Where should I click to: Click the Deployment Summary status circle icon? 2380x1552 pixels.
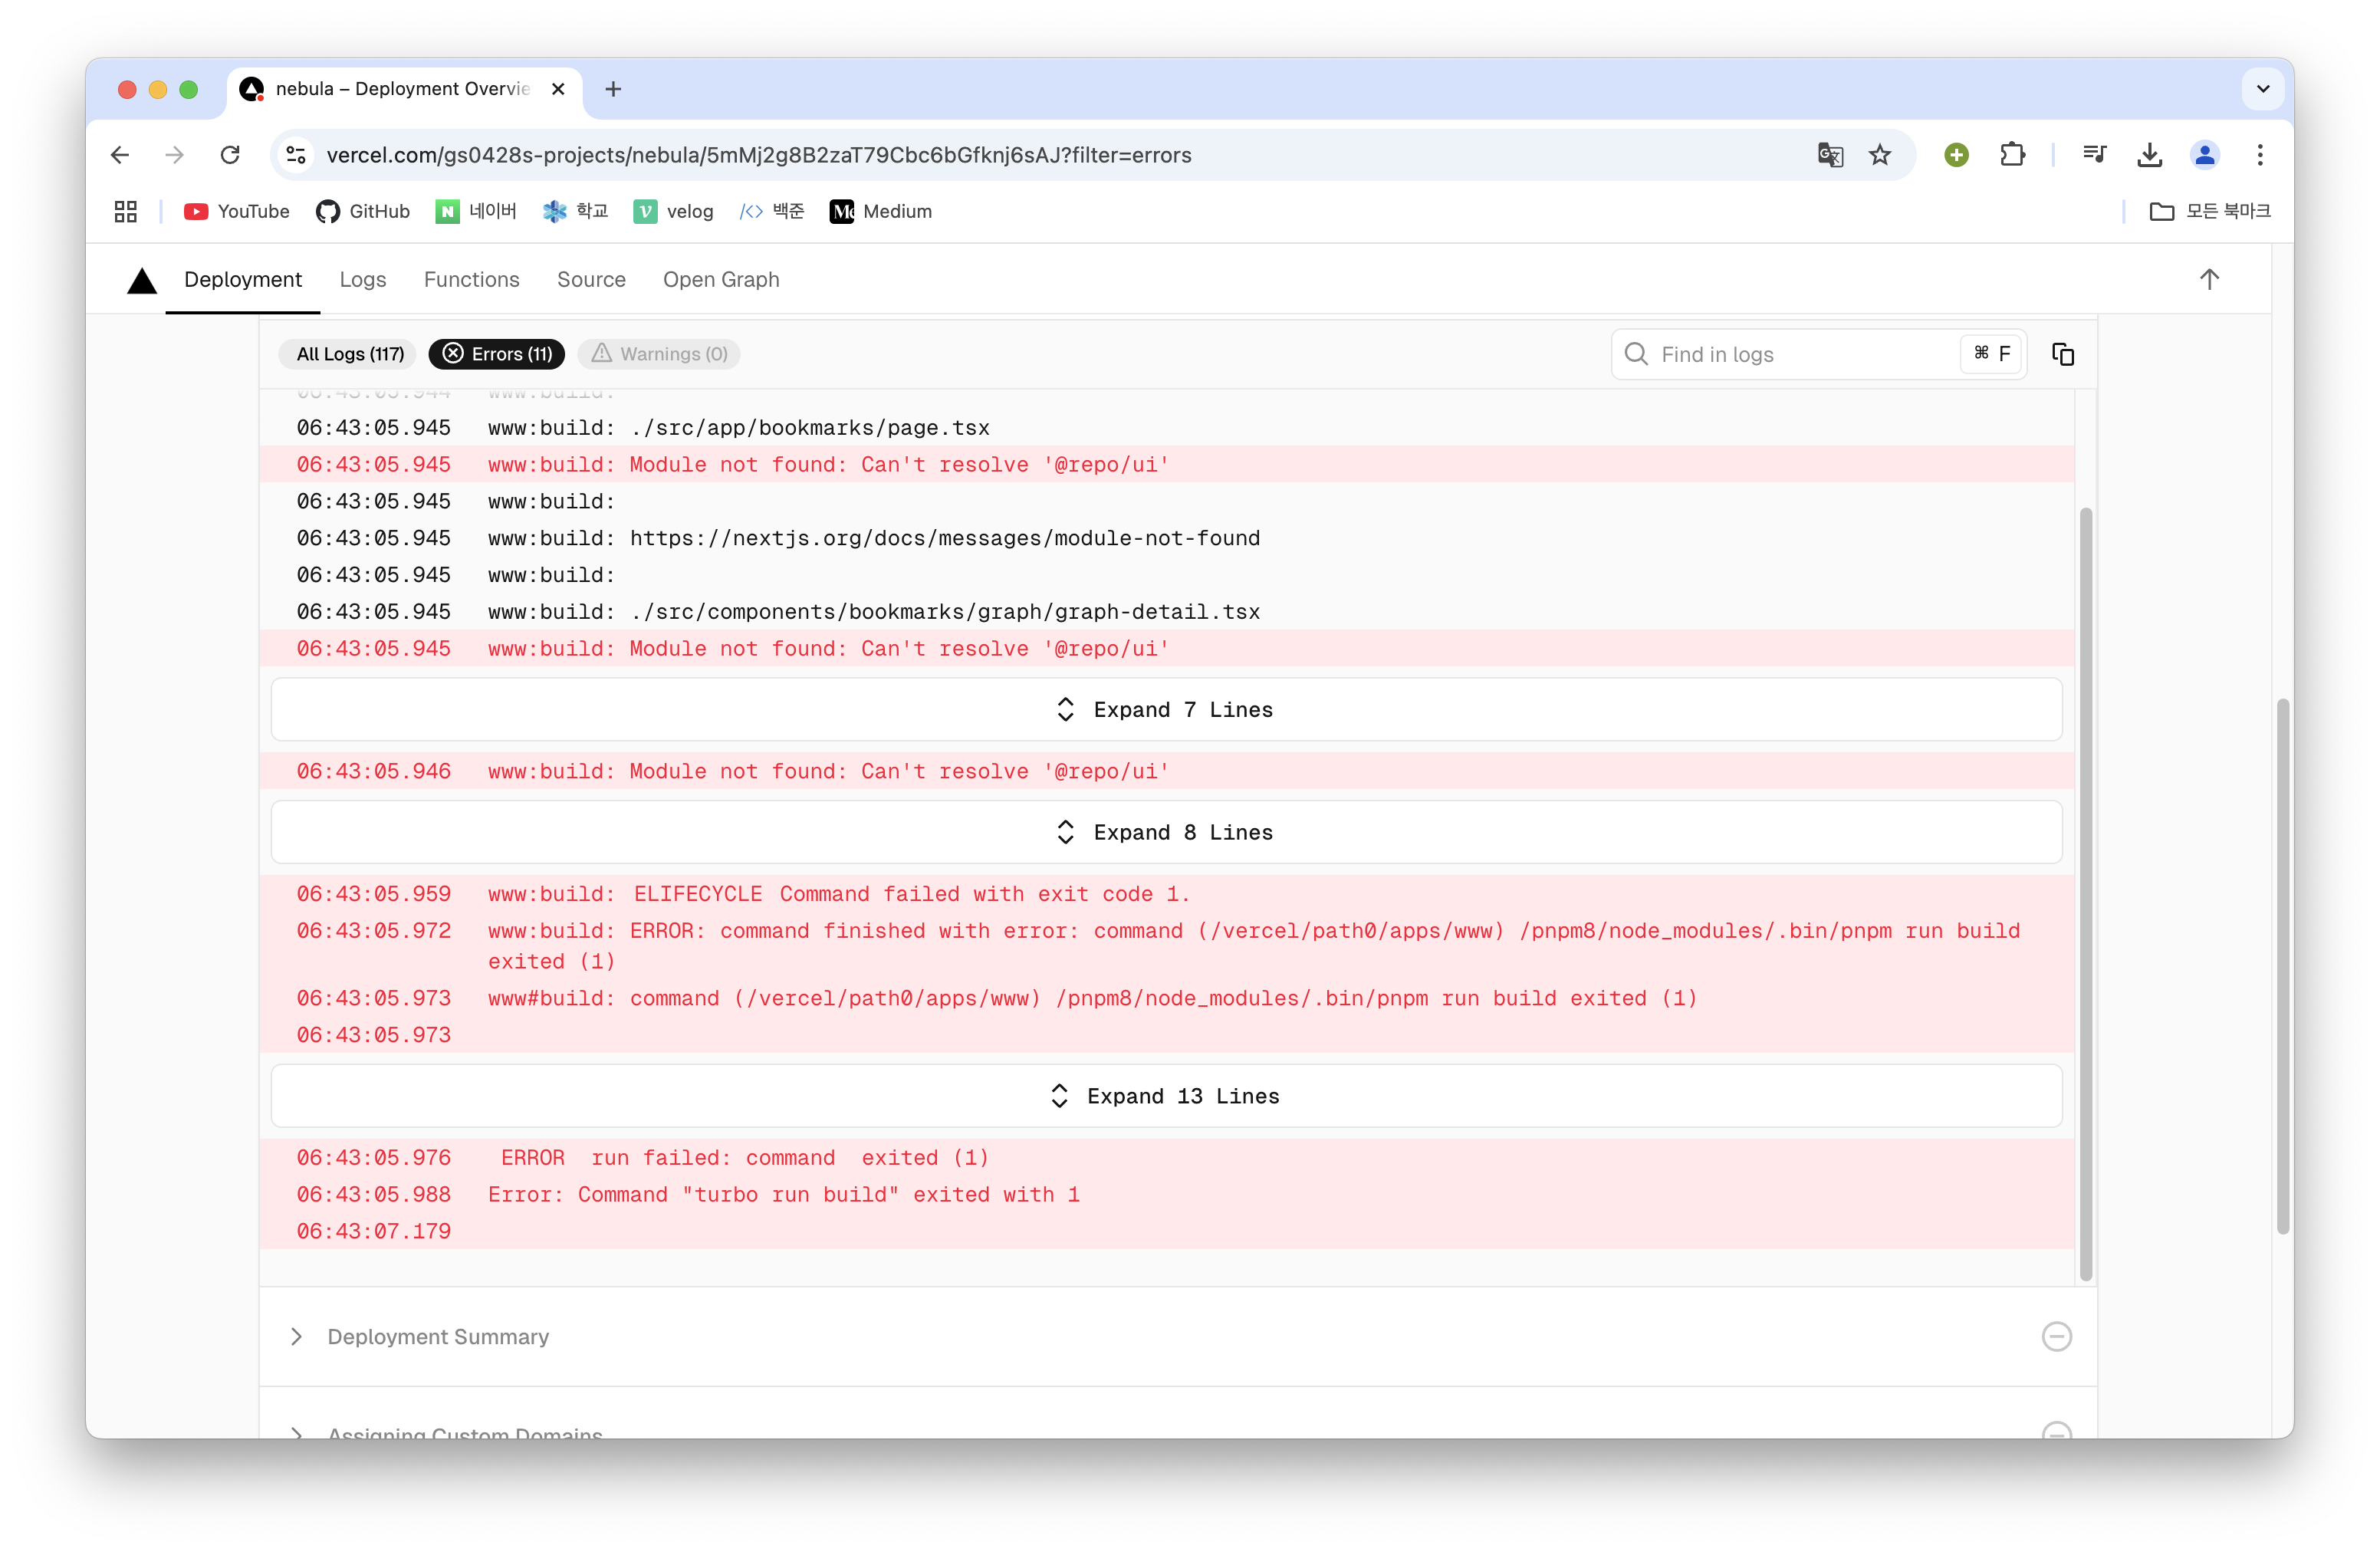pyautogui.click(x=2056, y=1336)
